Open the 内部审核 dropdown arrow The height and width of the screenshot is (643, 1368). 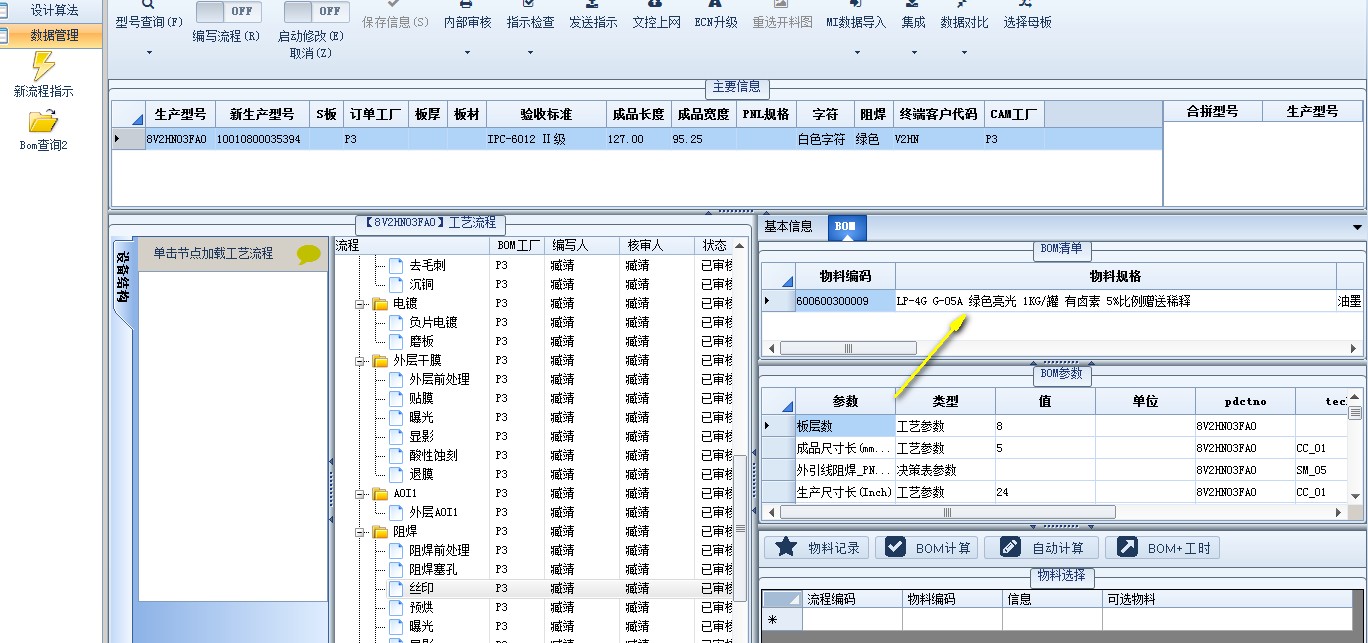tap(467, 52)
